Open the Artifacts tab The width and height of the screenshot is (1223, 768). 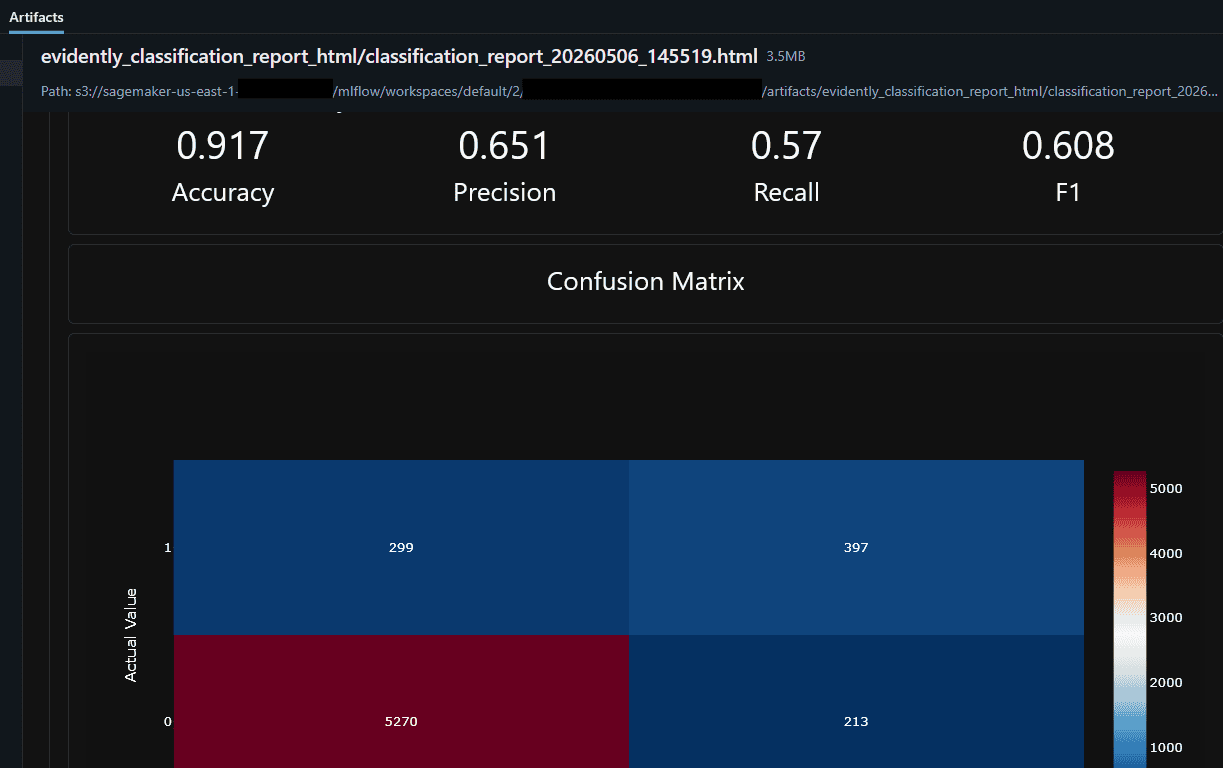tap(36, 17)
